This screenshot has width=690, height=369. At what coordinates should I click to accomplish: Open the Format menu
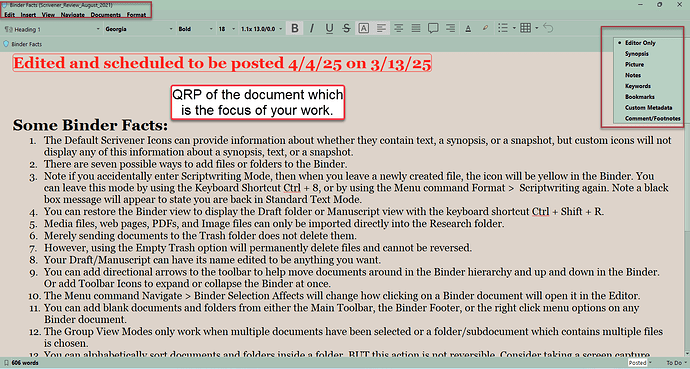pyautogui.click(x=136, y=15)
